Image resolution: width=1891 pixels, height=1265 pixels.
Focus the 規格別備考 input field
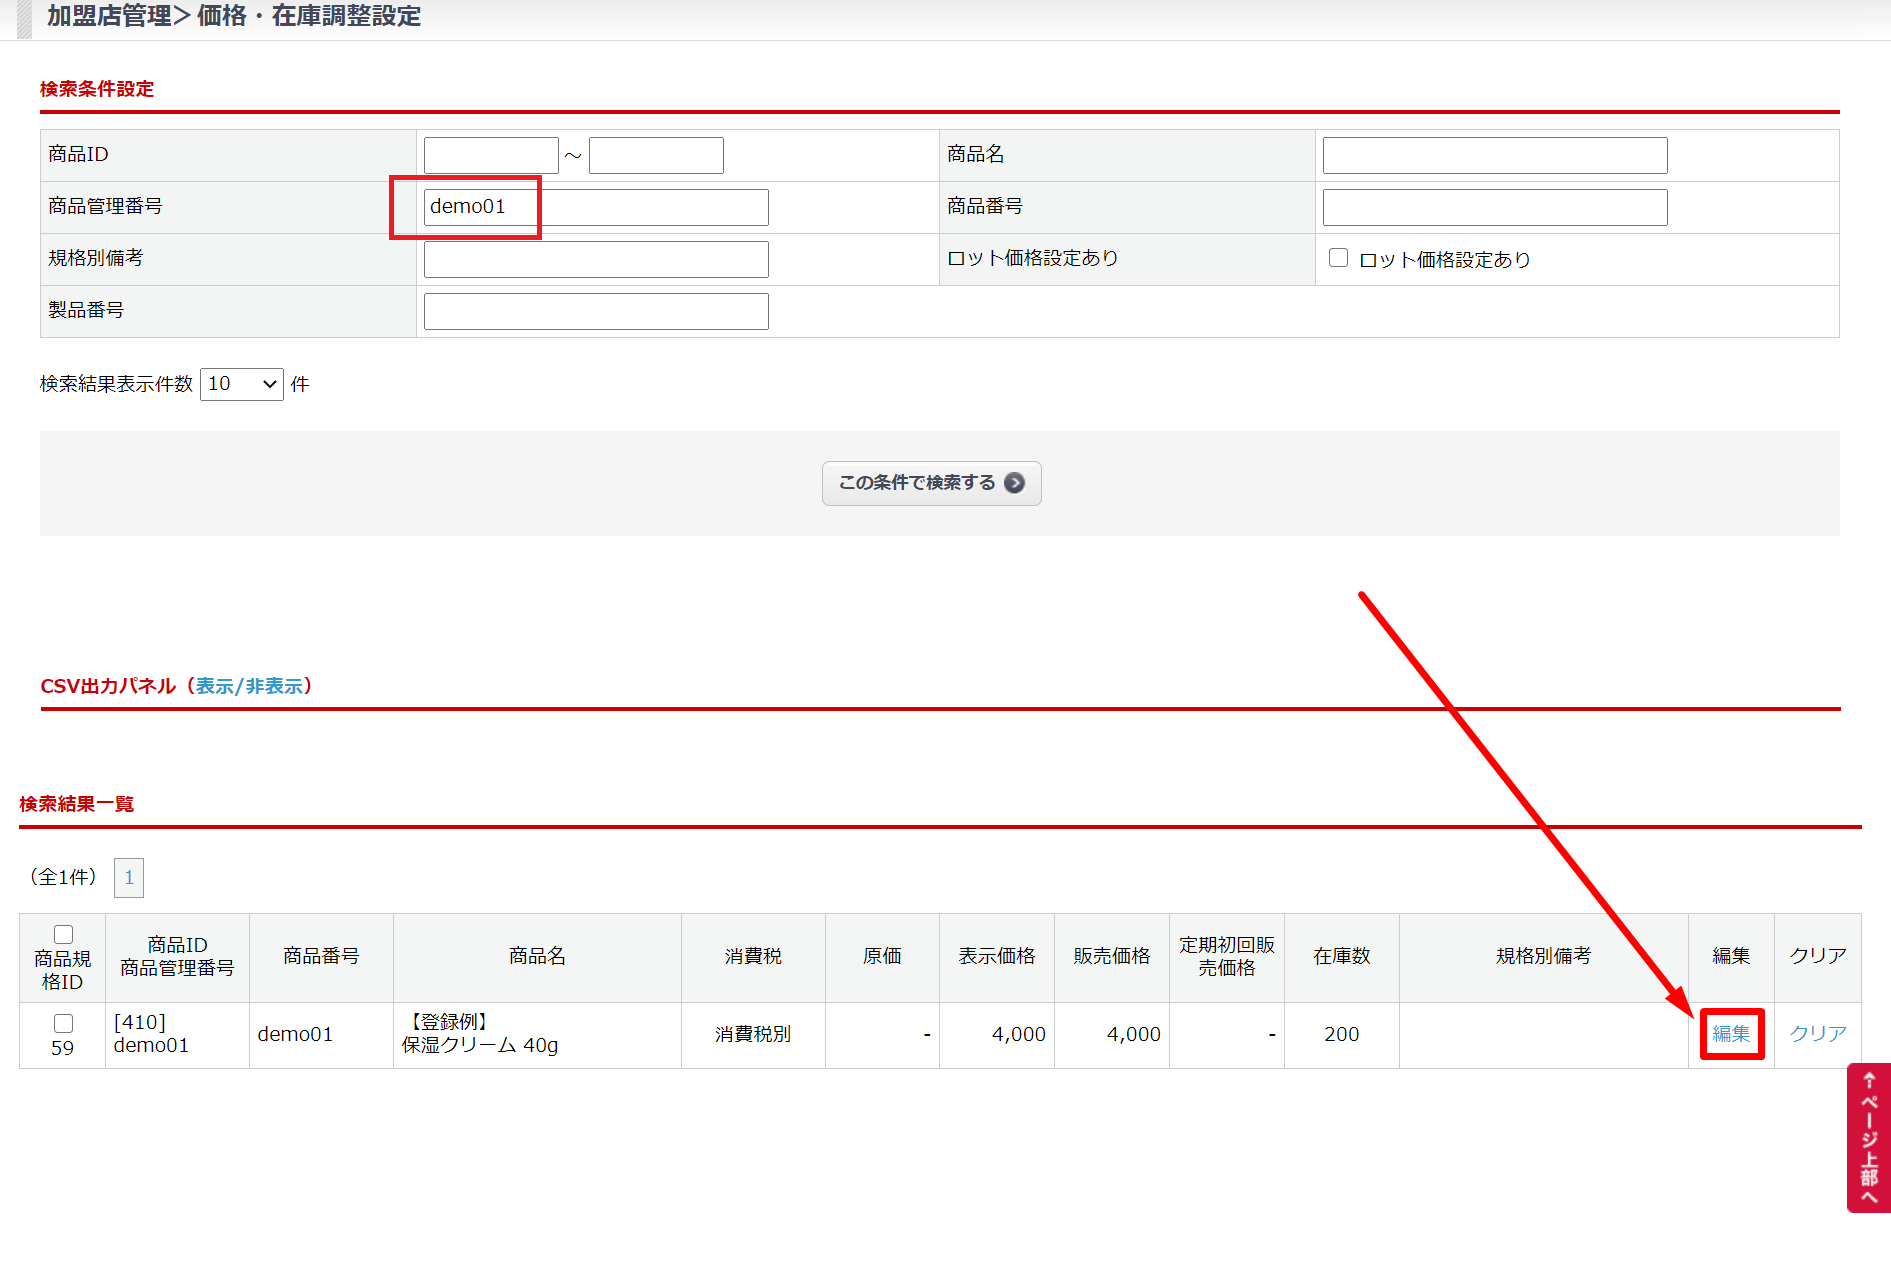pos(596,259)
